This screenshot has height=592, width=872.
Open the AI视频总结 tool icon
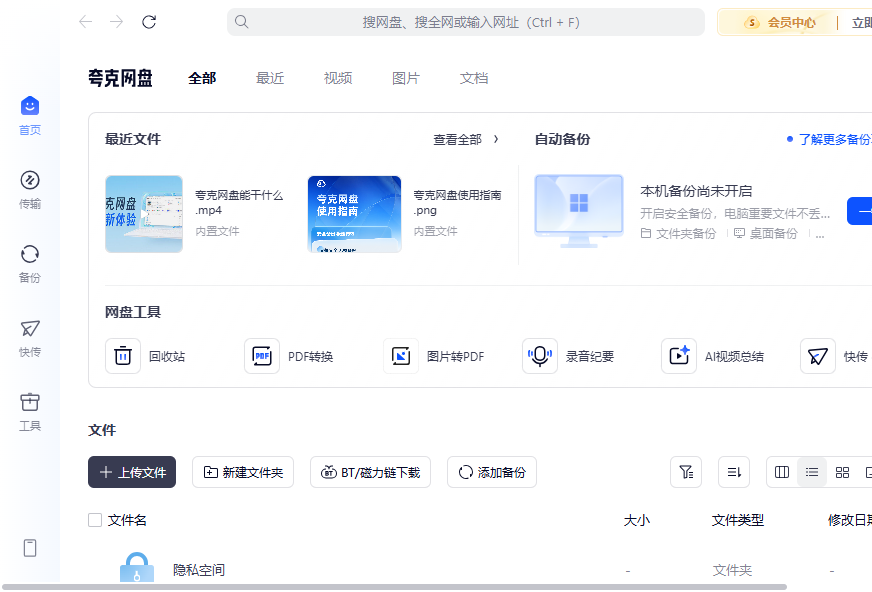pyautogui.click(x=679, y=356)
